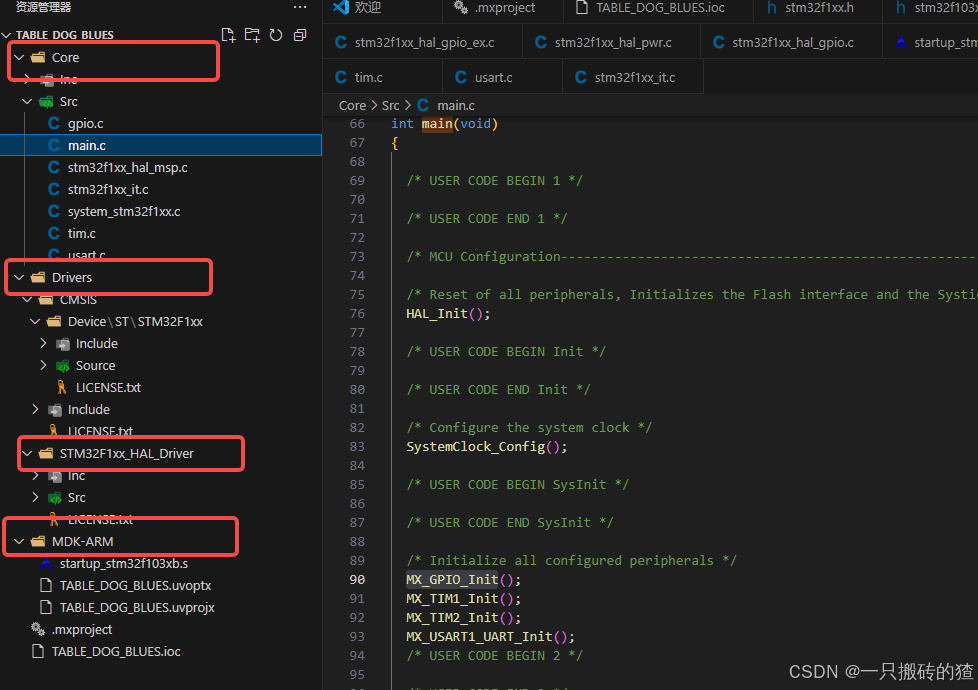Click the VS Code icon on welcome tab
978x690 pixels.
(341, 7)
